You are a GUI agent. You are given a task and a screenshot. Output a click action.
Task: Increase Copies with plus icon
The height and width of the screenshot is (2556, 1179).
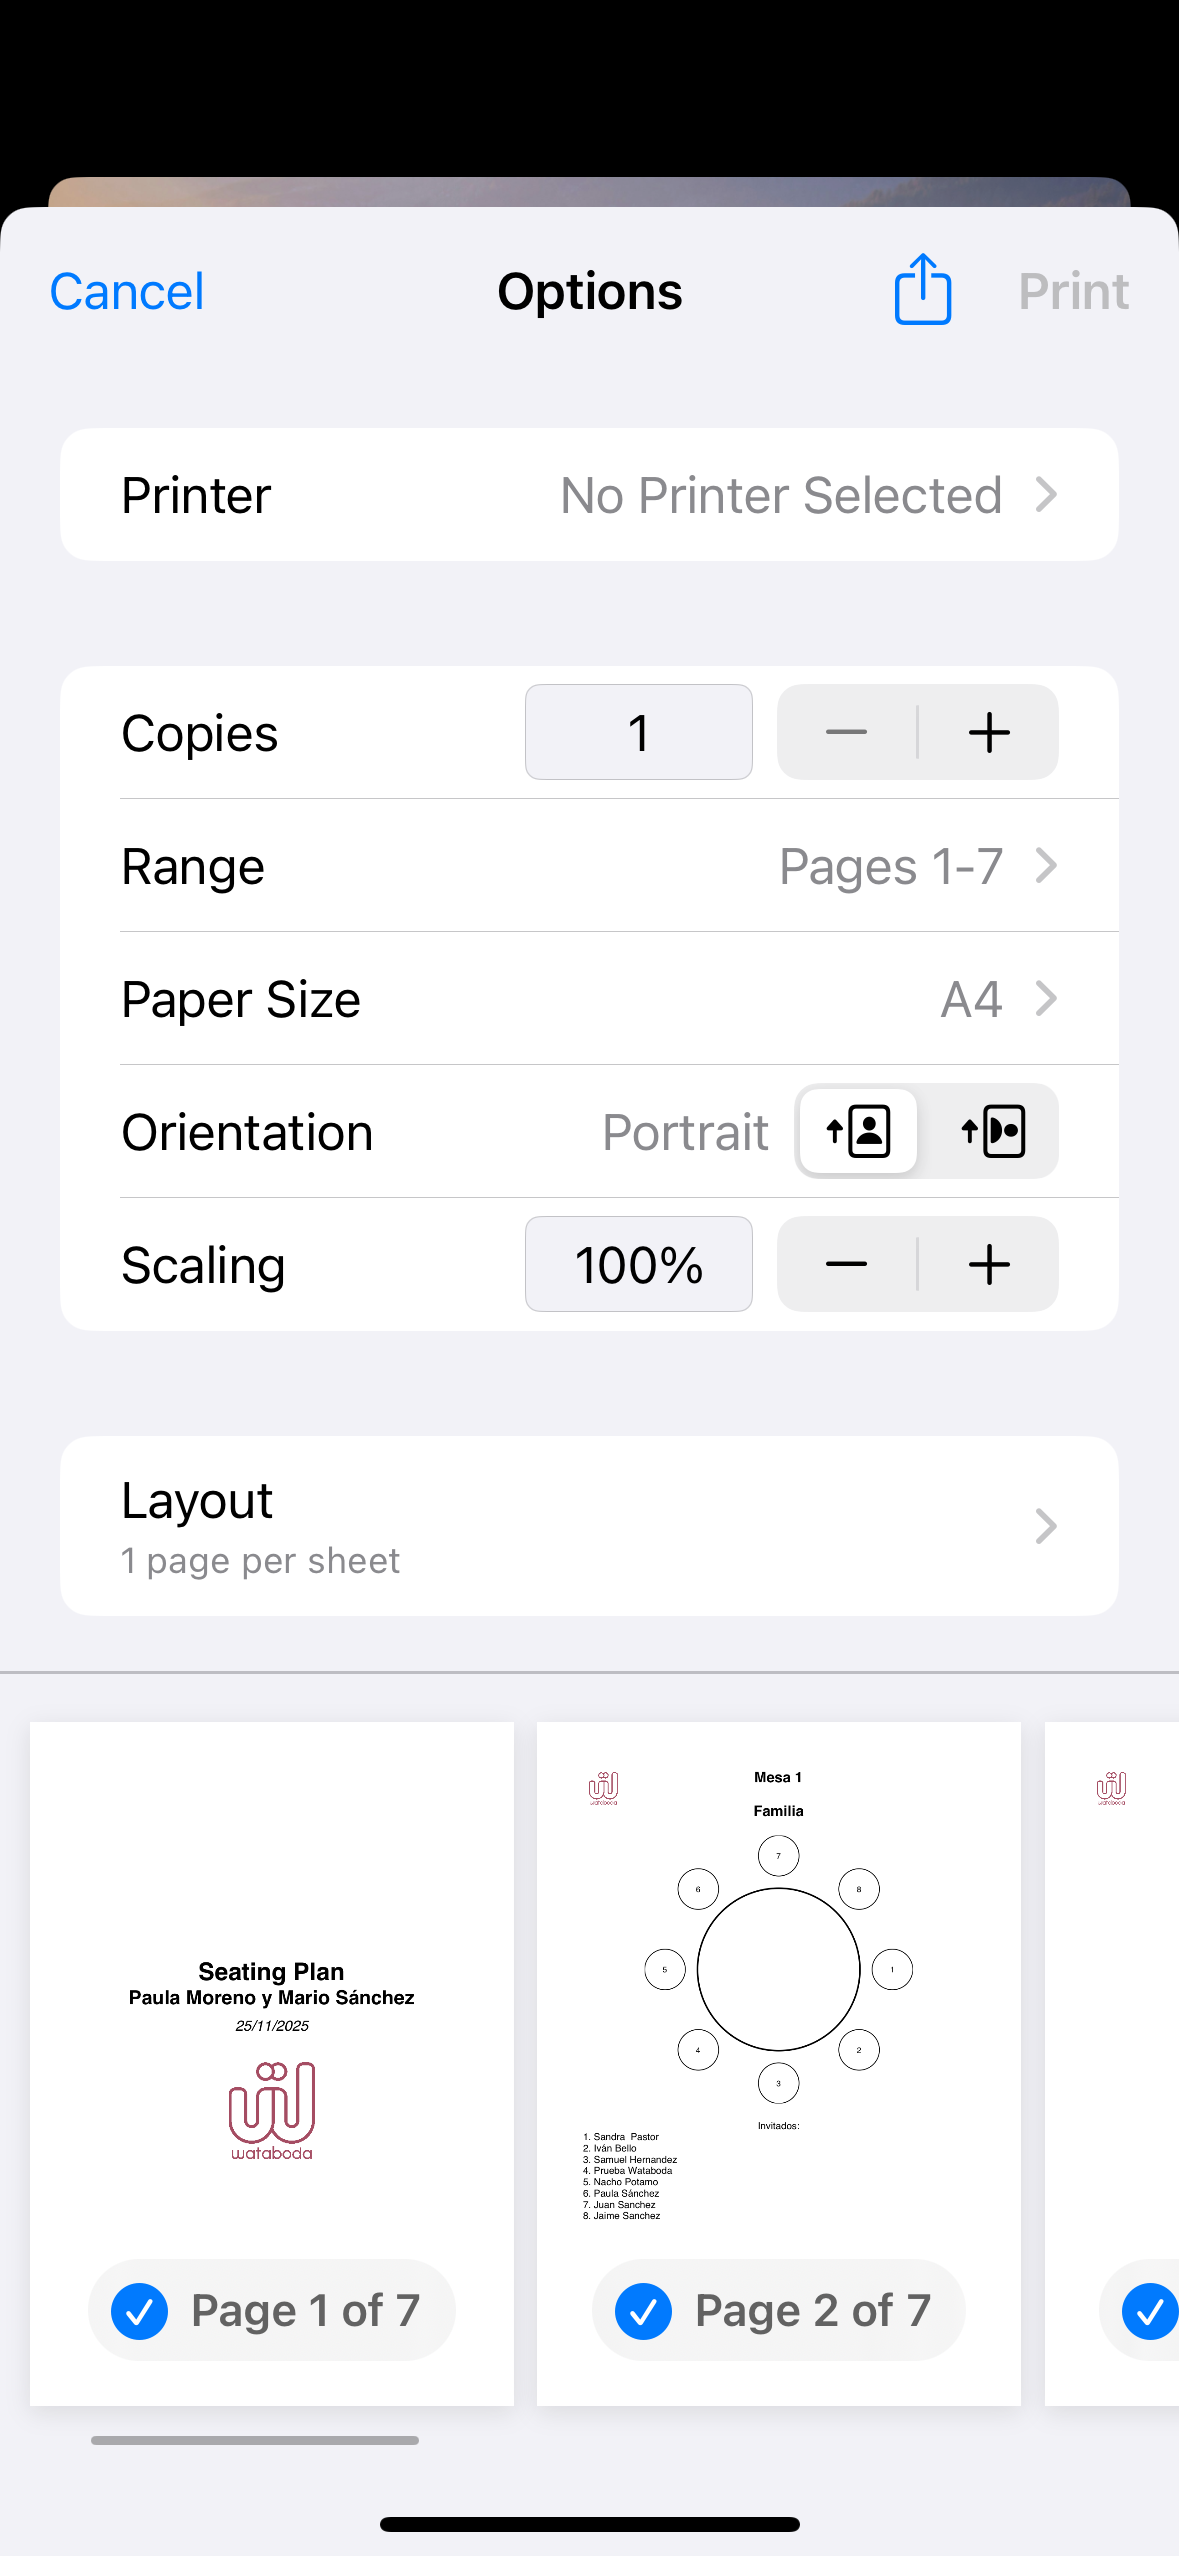989,732
